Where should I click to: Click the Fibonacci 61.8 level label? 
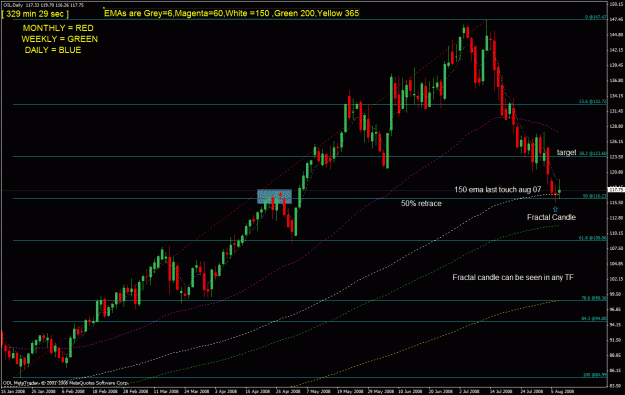click(593, 238)
